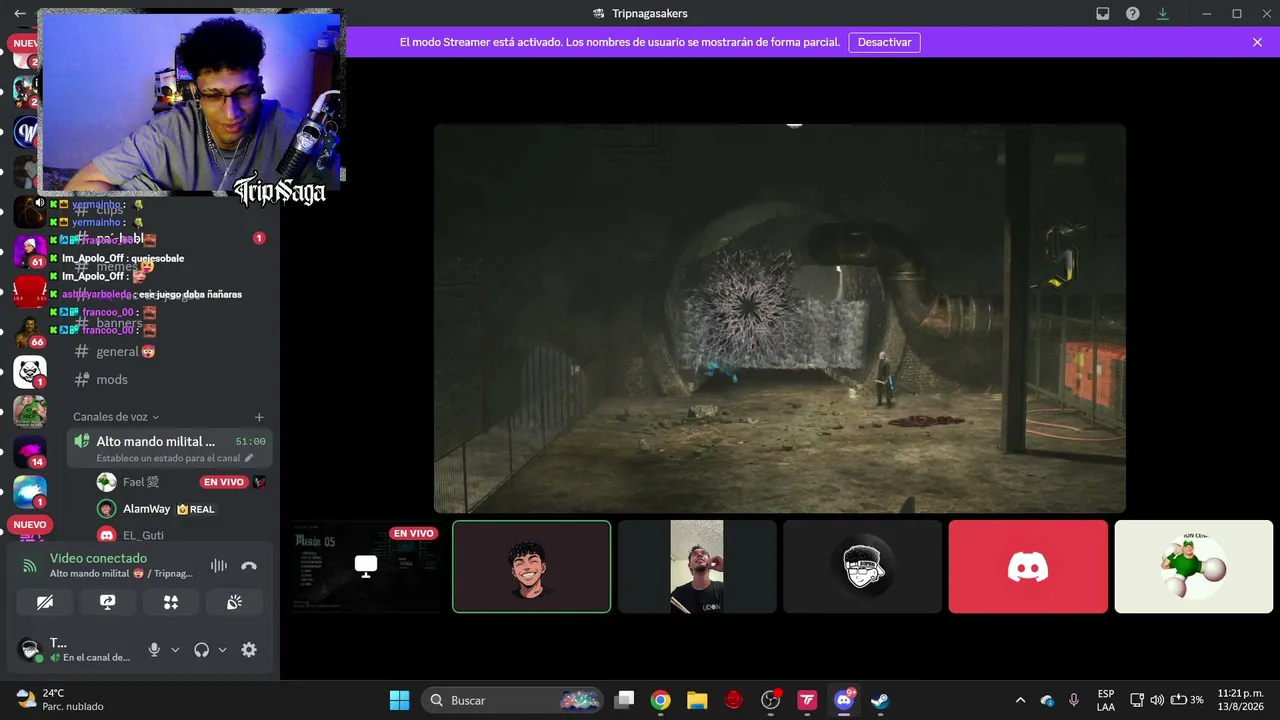Select the green character avatar tile

coord(1194,566)
